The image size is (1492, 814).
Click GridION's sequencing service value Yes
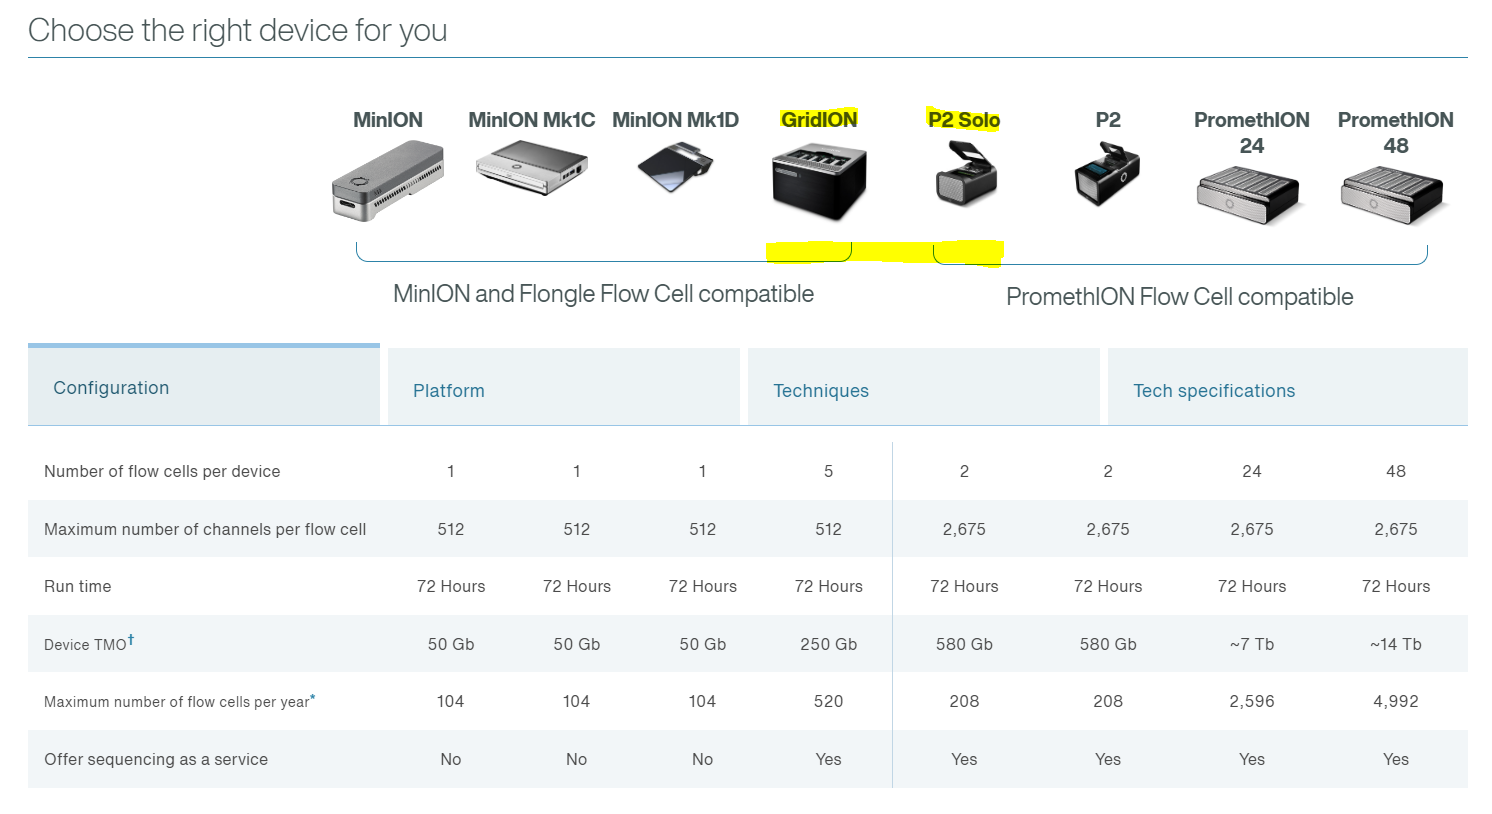(x=828, y=759)
